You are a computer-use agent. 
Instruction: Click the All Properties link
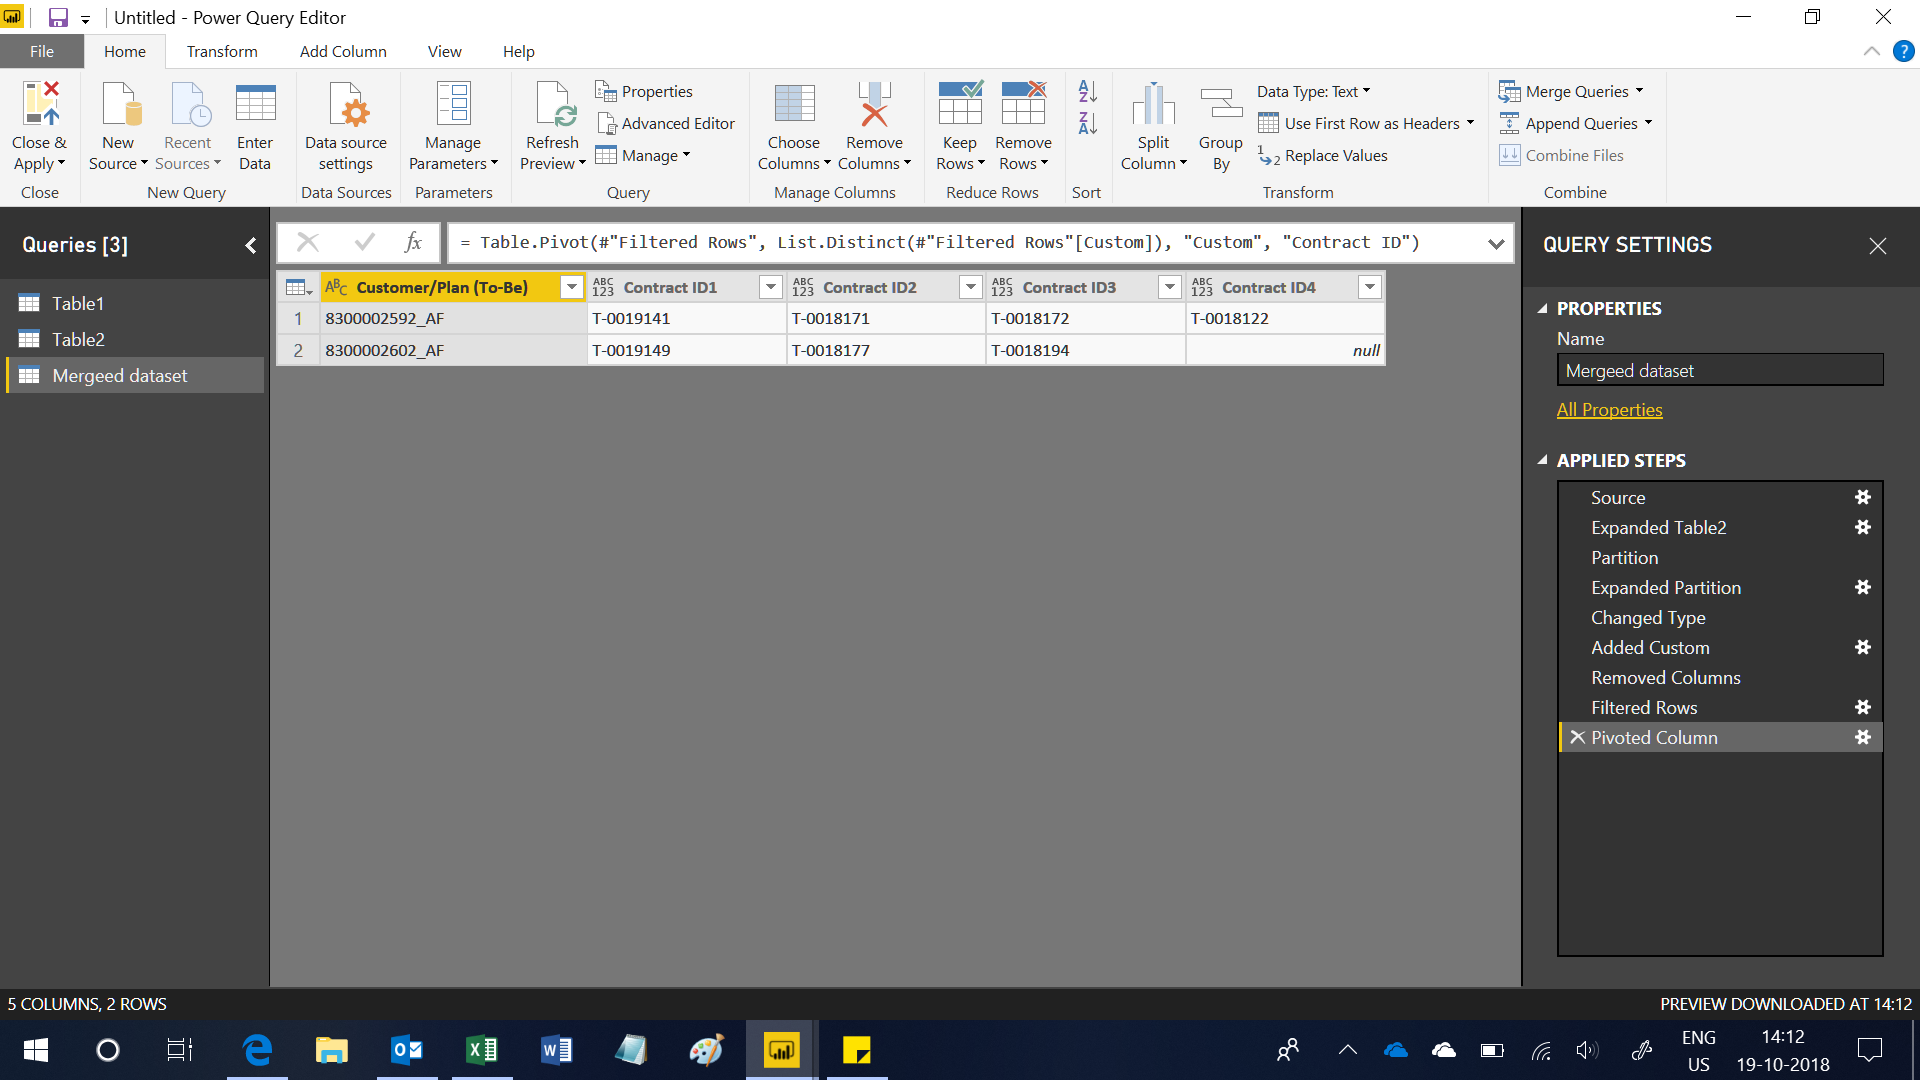(1609, 410)
